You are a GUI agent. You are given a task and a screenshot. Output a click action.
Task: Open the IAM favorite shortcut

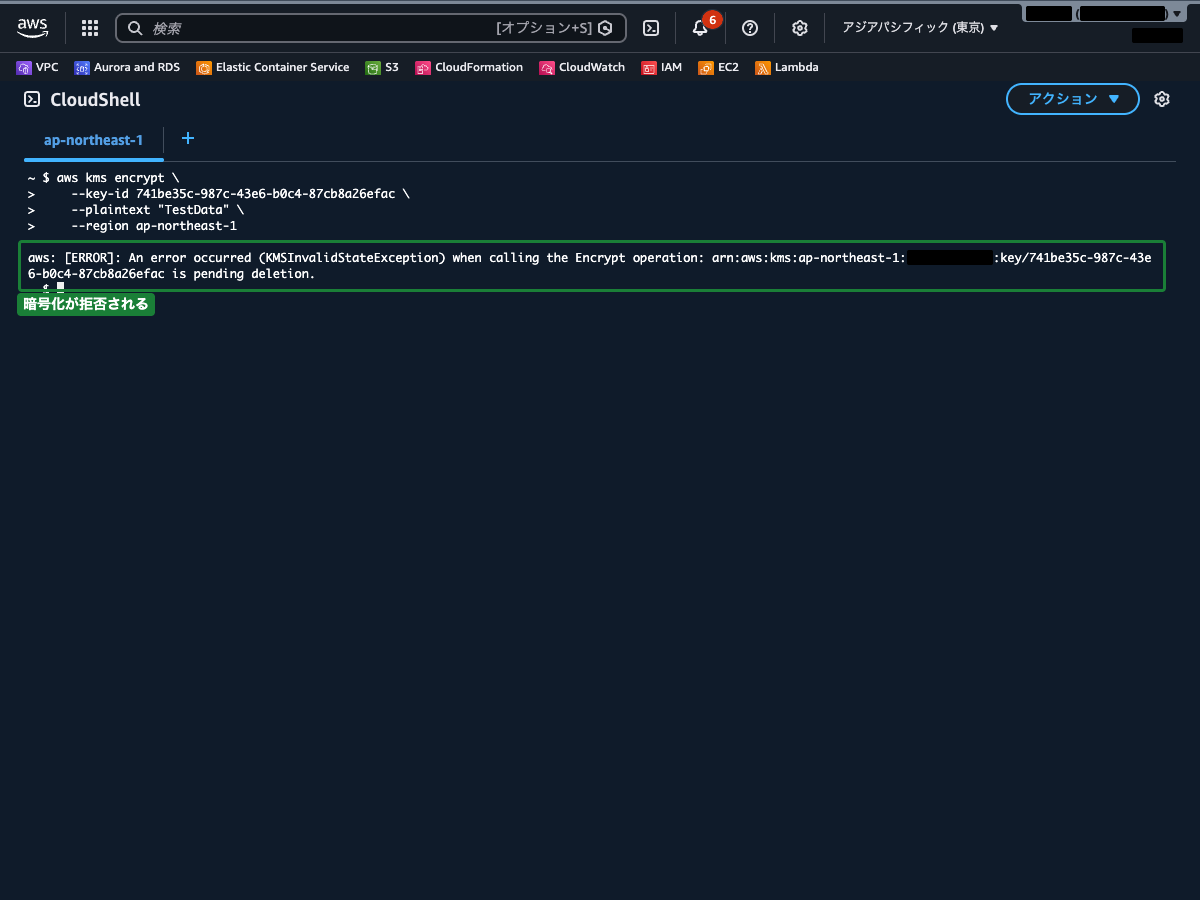point(662,67)
